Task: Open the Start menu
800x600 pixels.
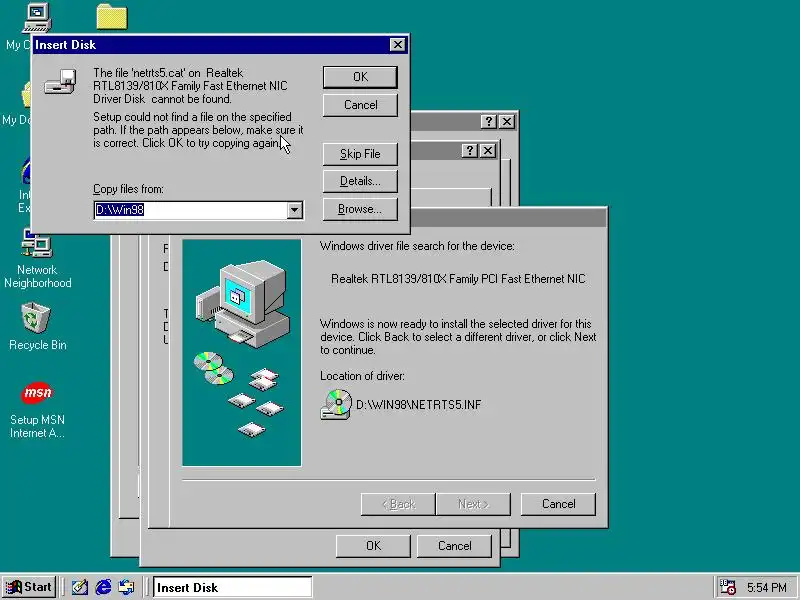Action: [29, 587]
